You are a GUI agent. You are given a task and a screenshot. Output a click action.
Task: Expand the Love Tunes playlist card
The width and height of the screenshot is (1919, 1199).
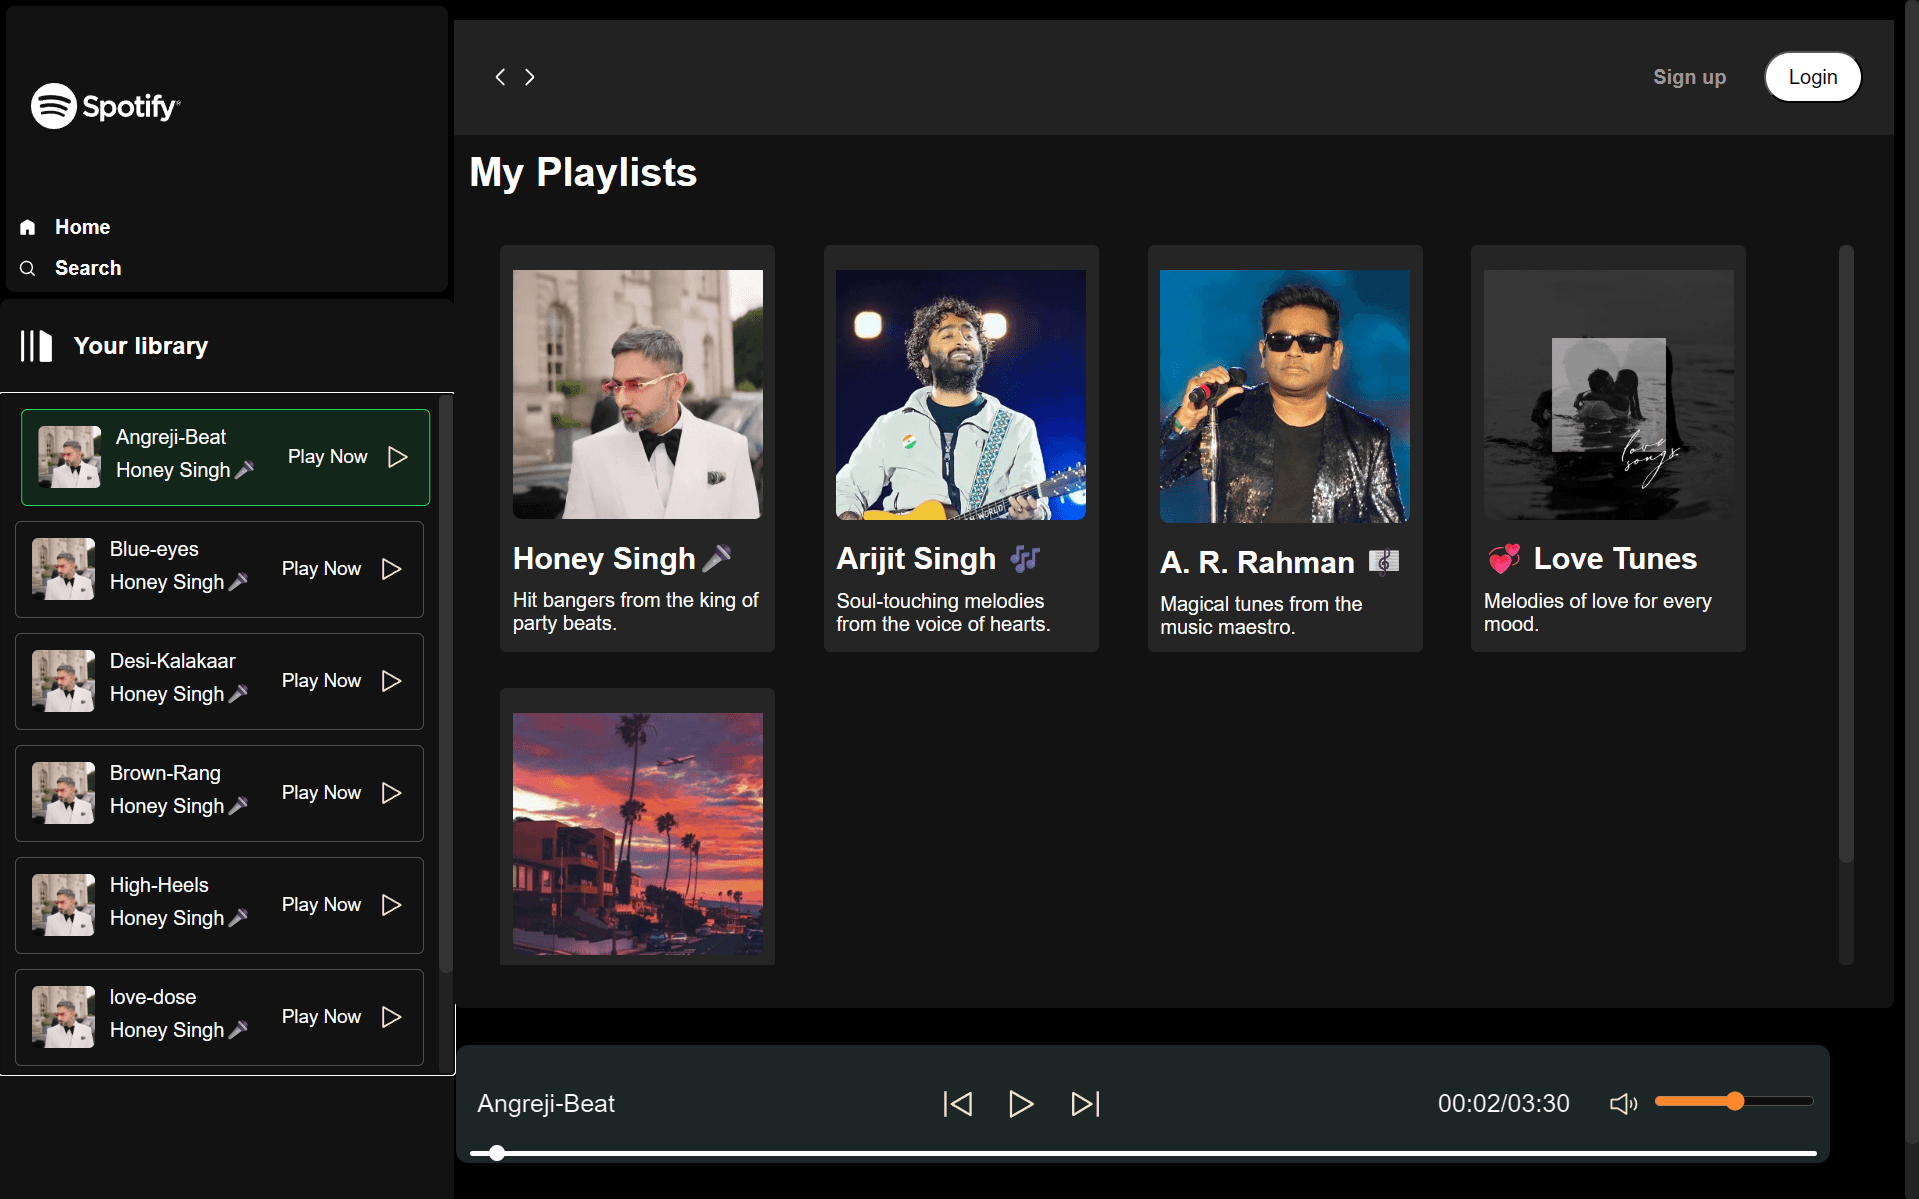pyautogui.click(x=1607, y=447)
